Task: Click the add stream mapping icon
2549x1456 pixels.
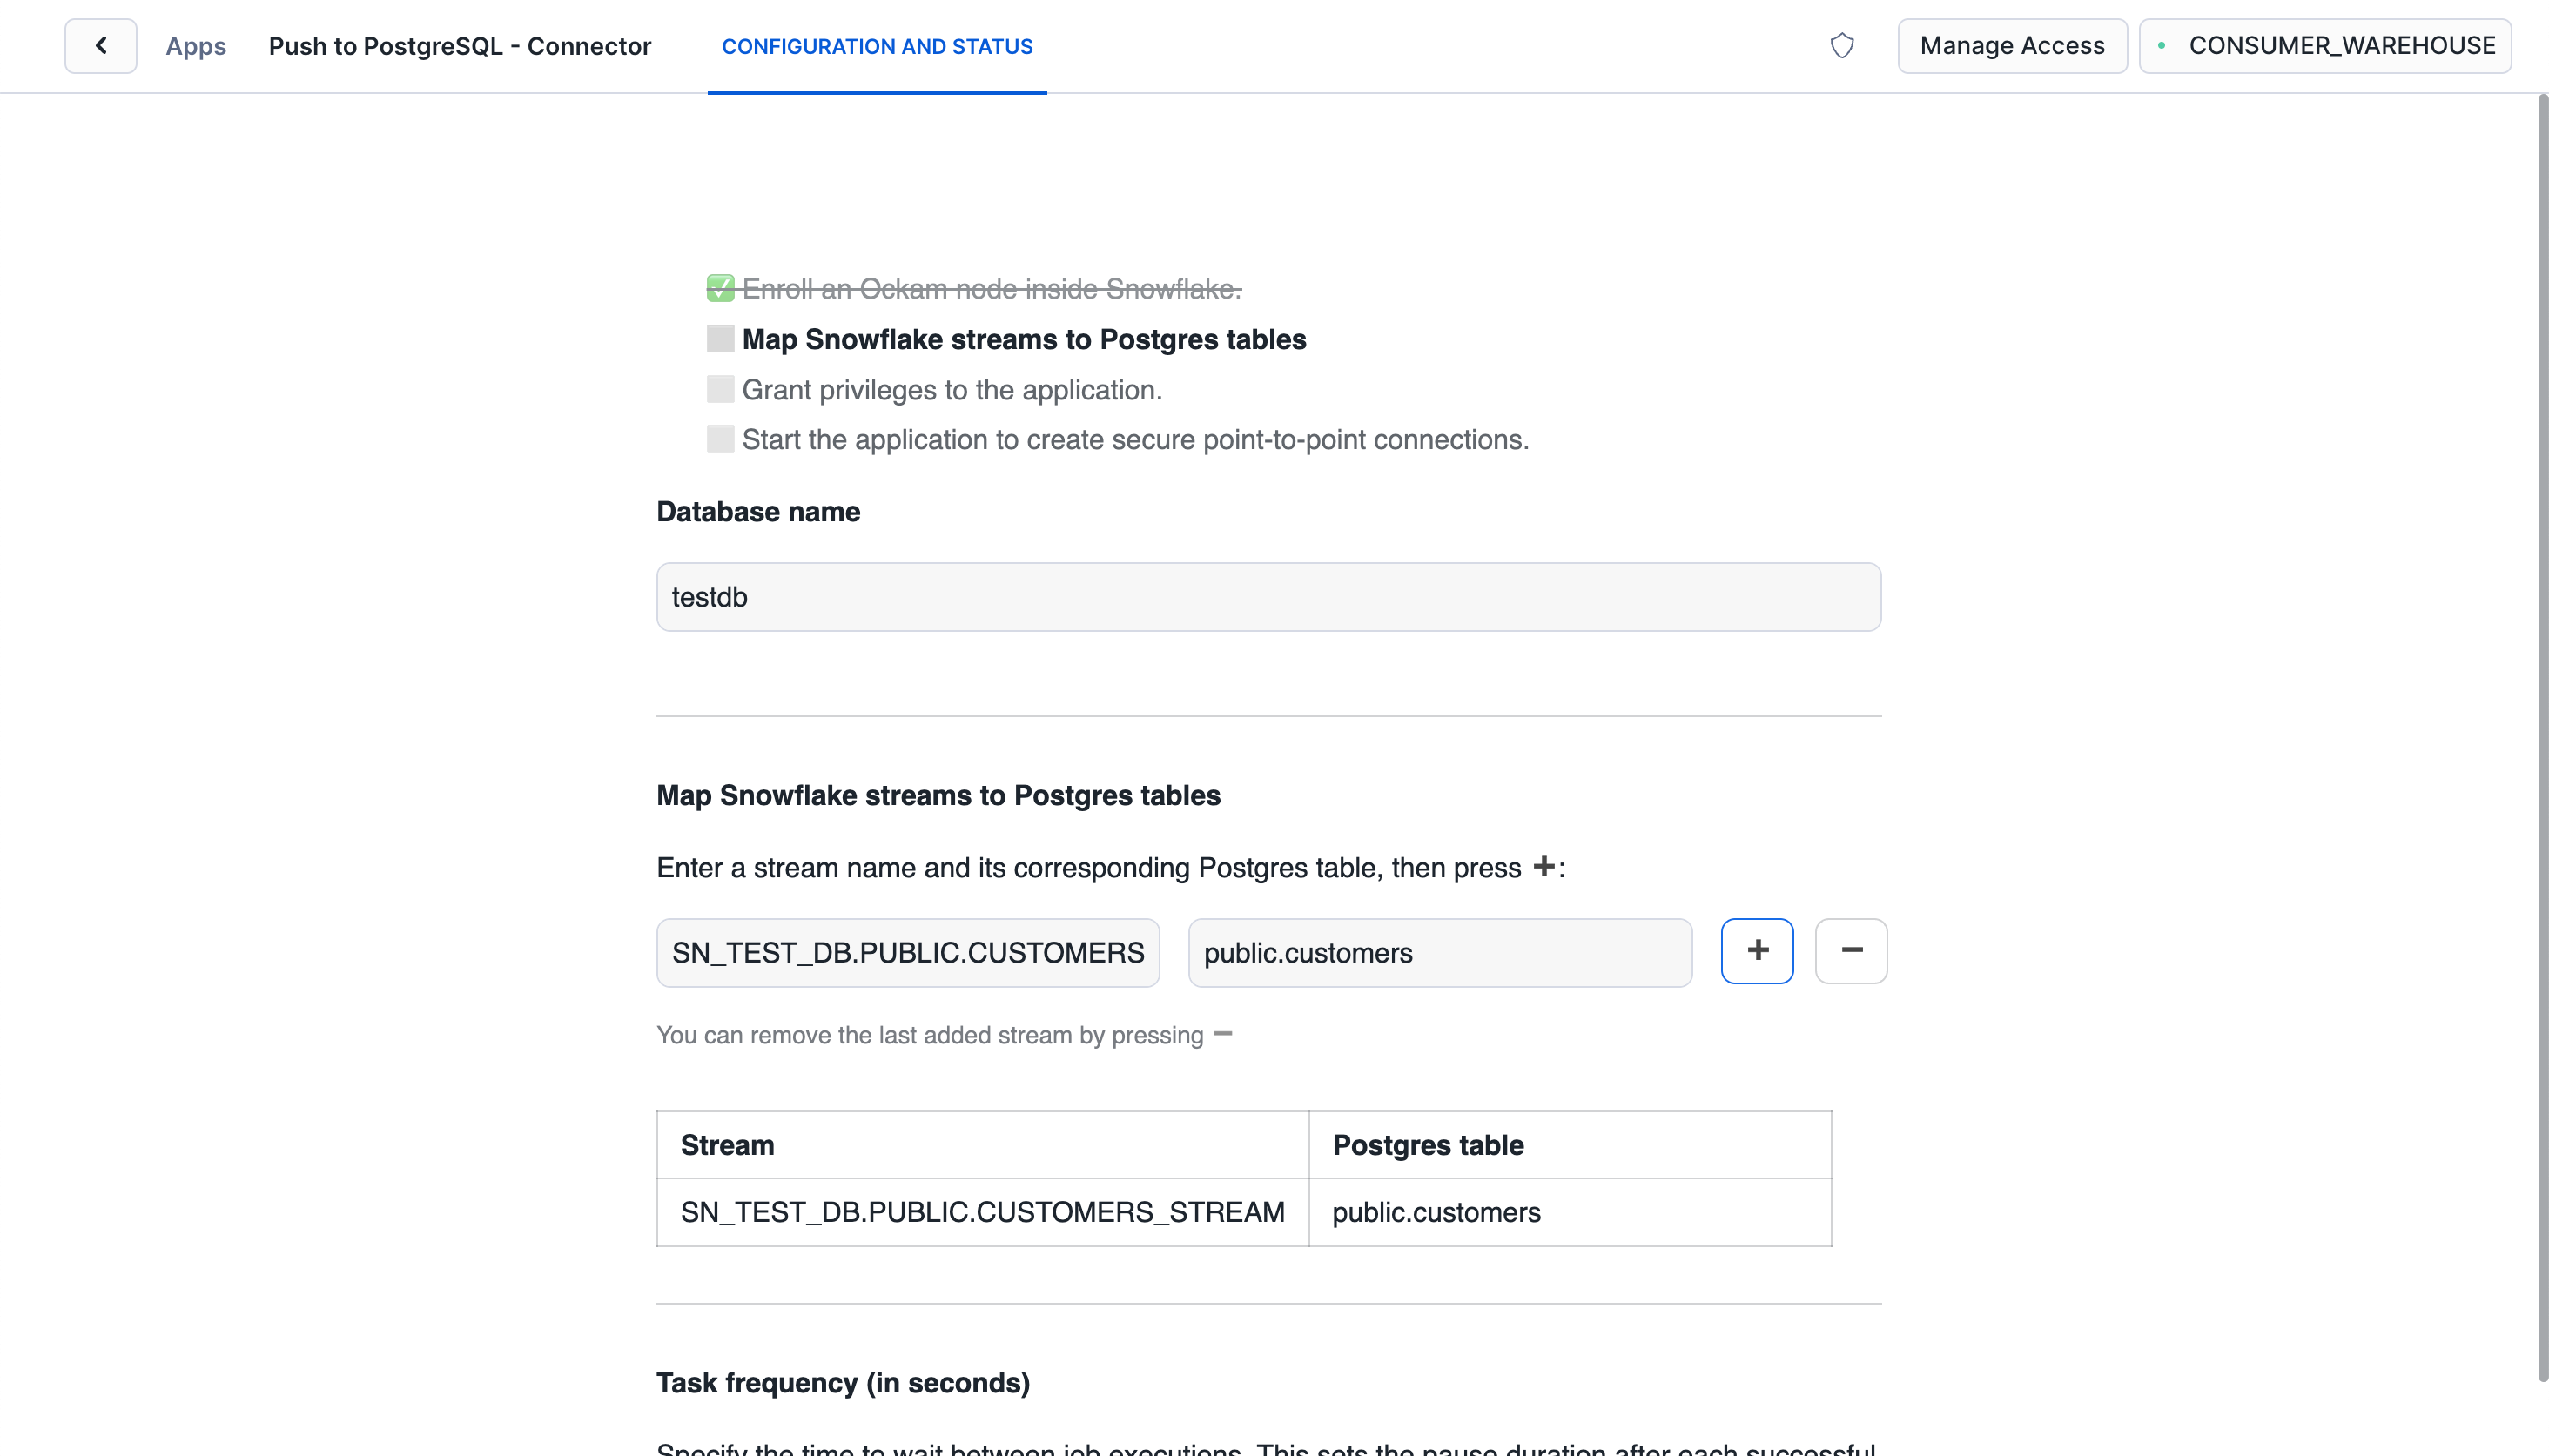Action: click(x=1756, y=950)
